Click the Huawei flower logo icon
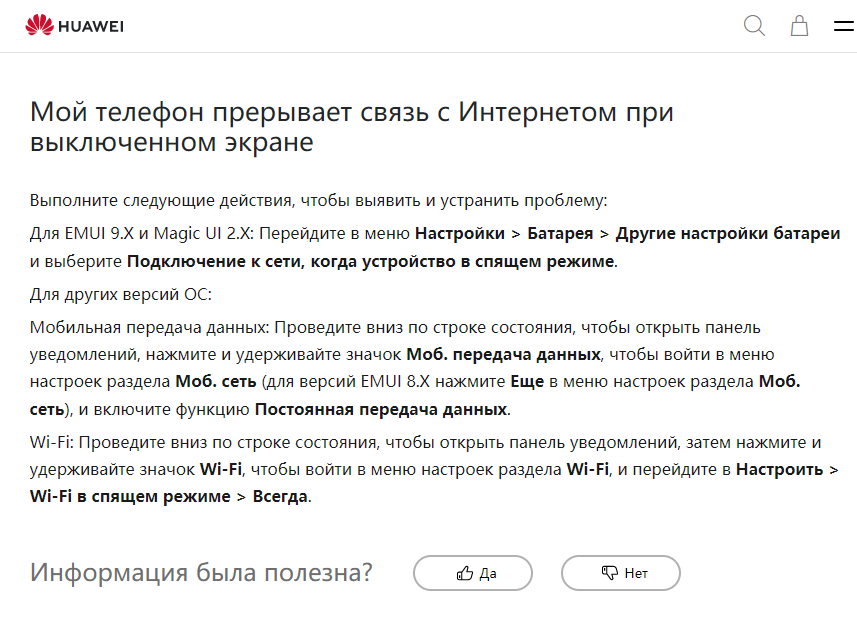Image resolution: width=857 pixels, height=633 pixels. [x=39, y=25]
